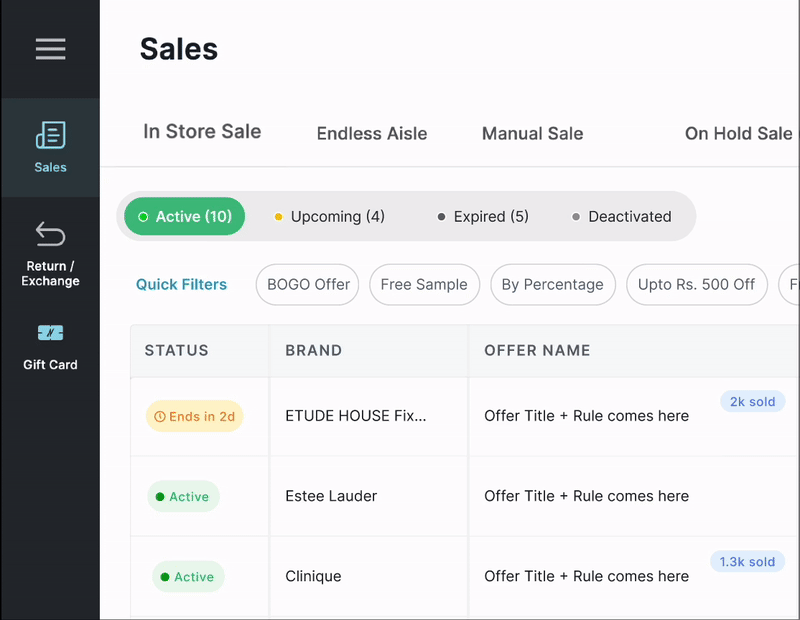The image size is (800, 620).
Task: Open the Endless Aisle tab
Action: [372, 134]
